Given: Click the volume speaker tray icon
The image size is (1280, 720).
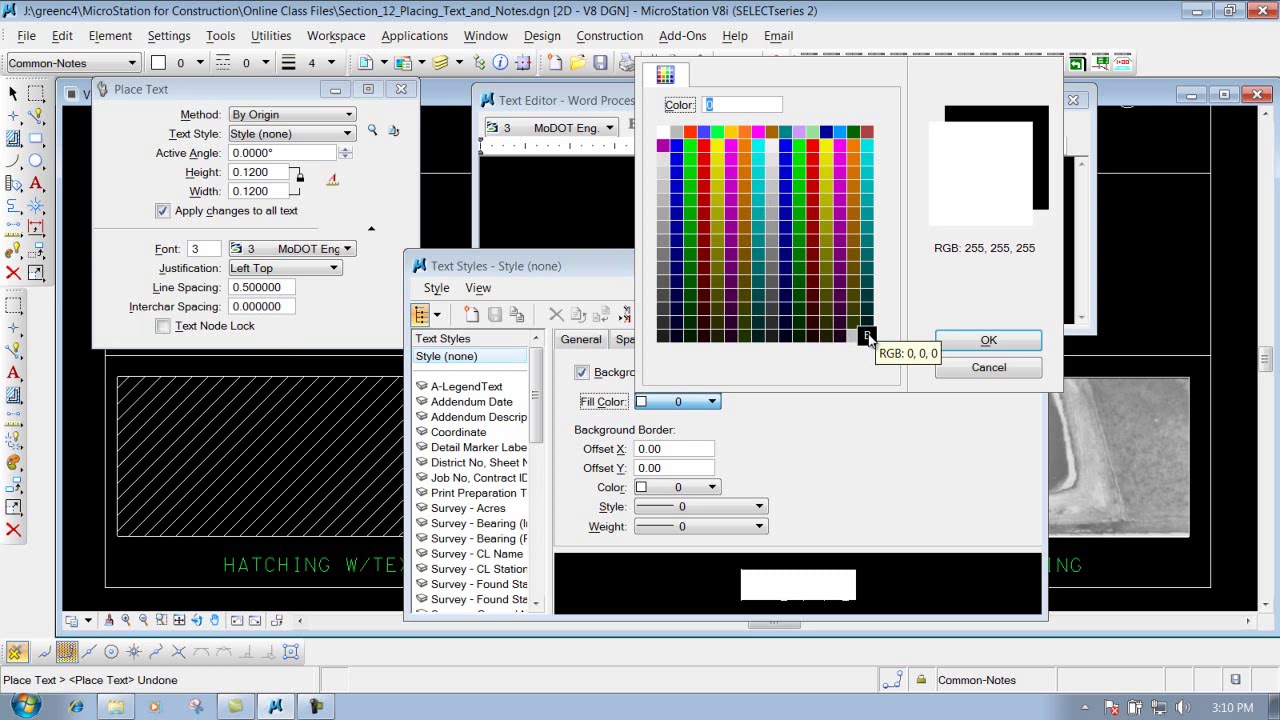Looking at the screenshot, I should [x=1181, y=707].
